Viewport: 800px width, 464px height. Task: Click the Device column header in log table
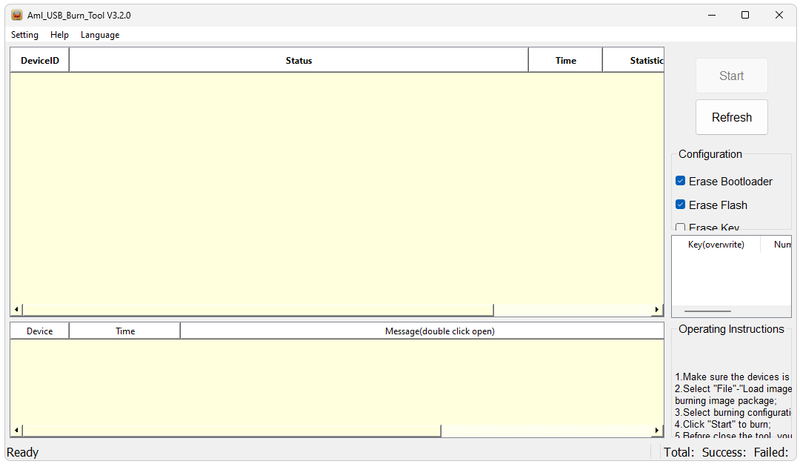(x=40, y=331)
